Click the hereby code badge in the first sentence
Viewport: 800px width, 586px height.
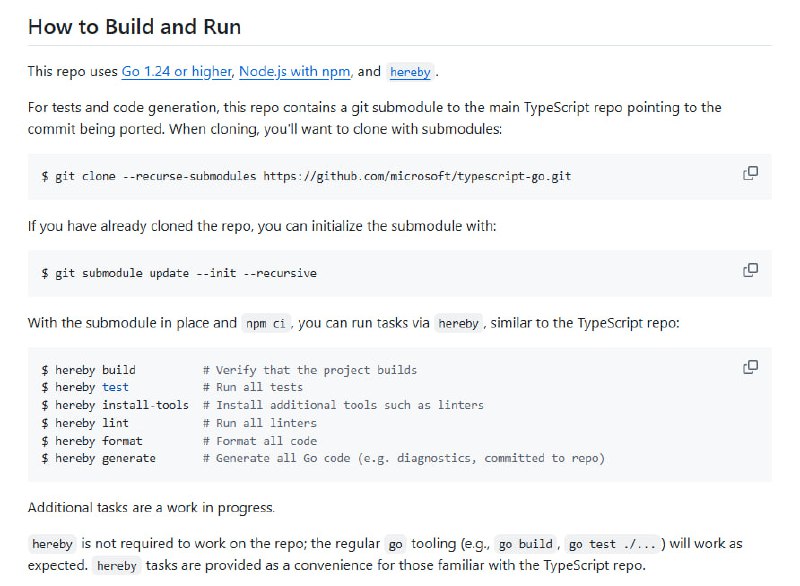[409, 71]
